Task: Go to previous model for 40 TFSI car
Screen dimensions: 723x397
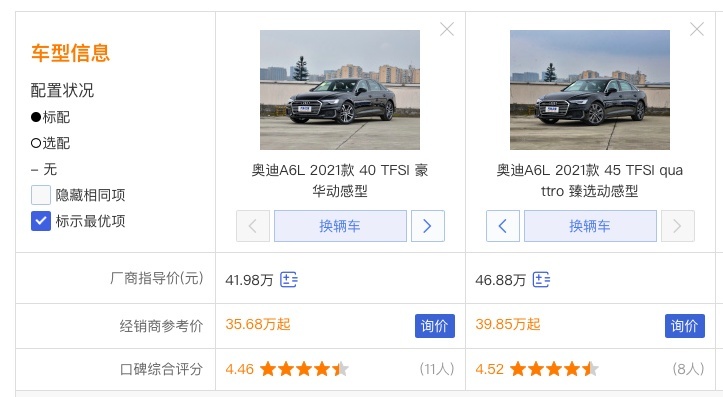Action: 253,226
